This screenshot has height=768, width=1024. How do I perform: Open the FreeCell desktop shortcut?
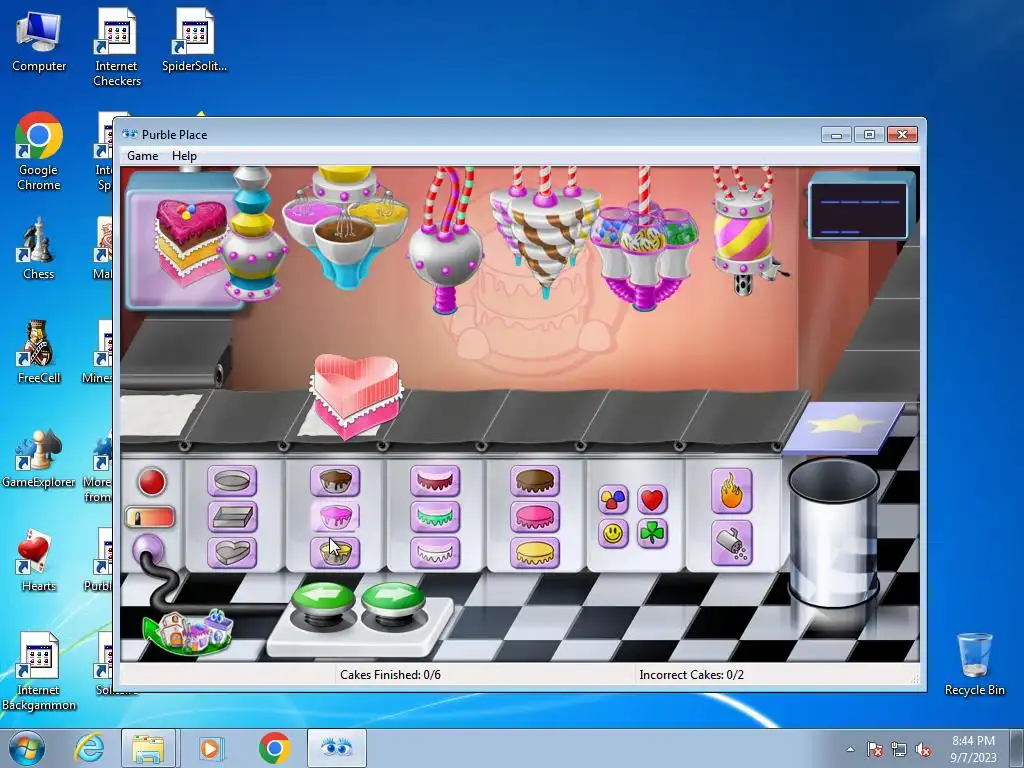(39, 353)
